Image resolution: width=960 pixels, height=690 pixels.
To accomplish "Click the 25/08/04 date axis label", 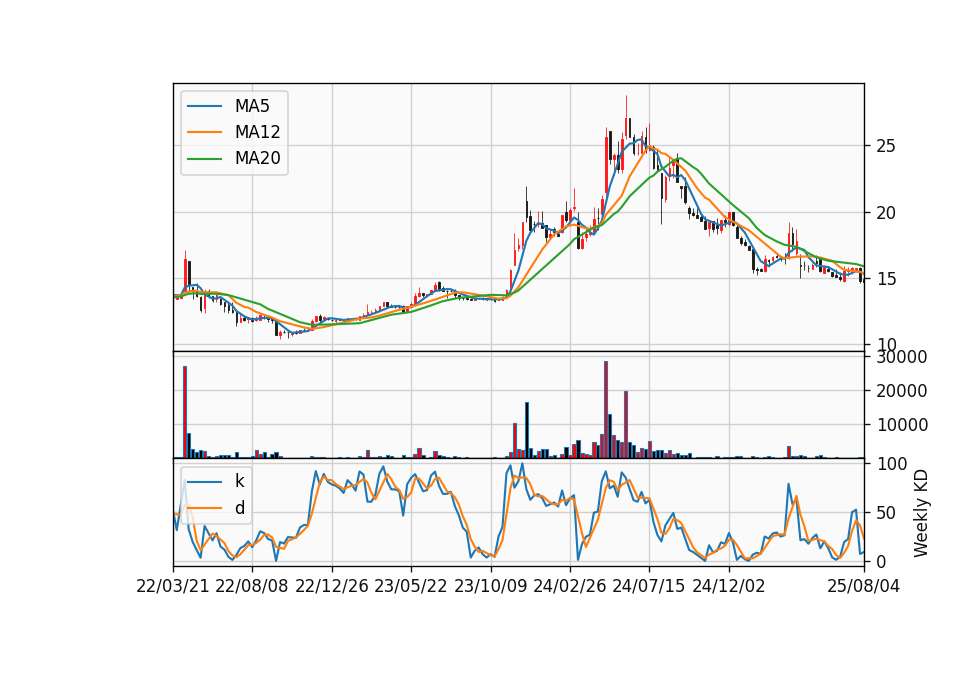I will (864, 586).
